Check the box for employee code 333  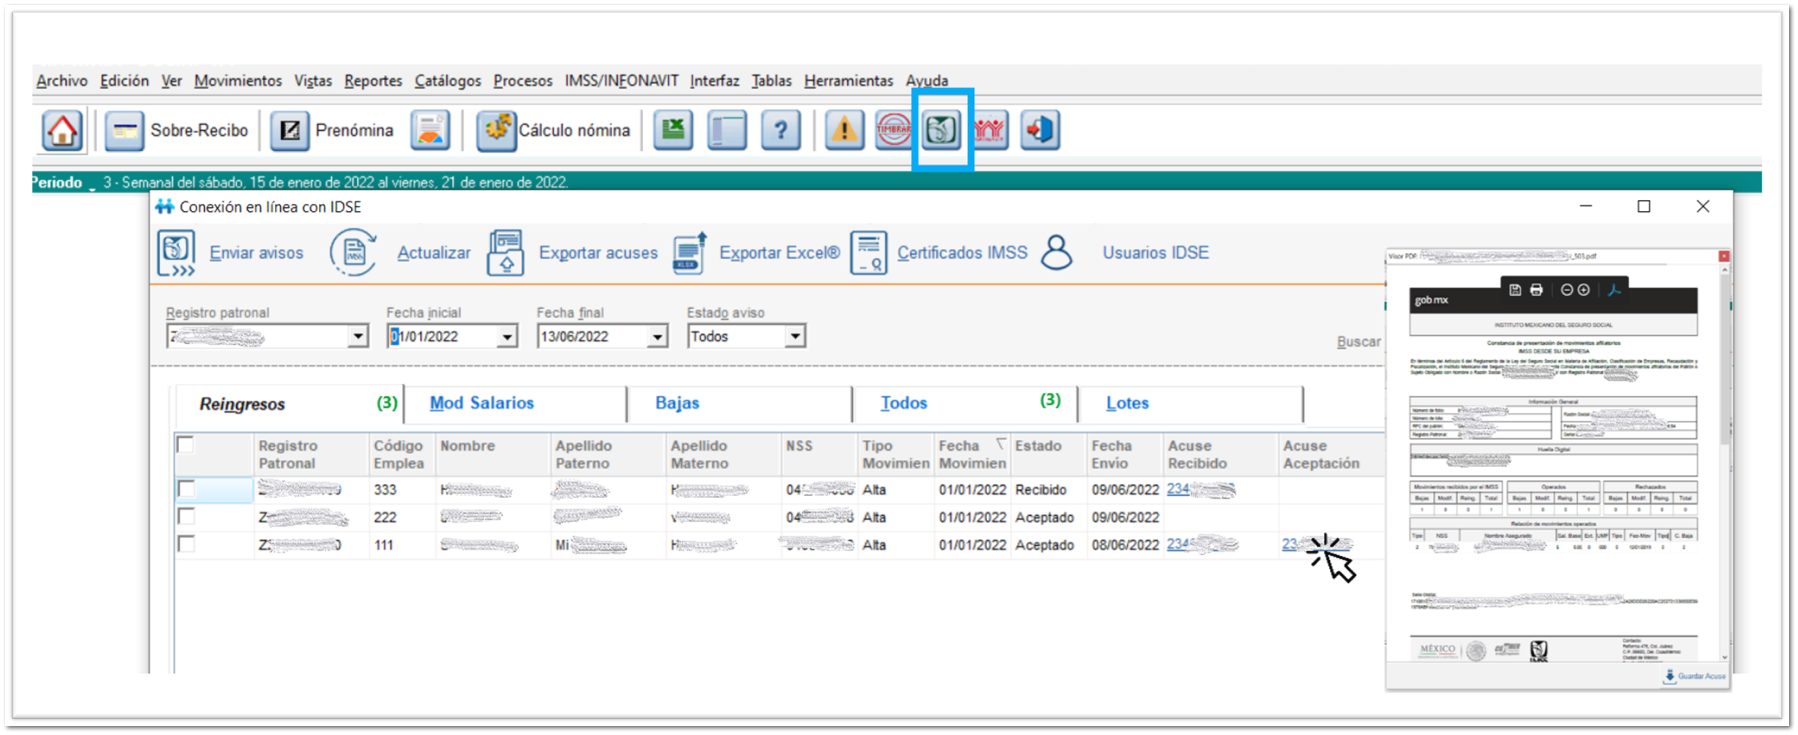pos(186,489)
